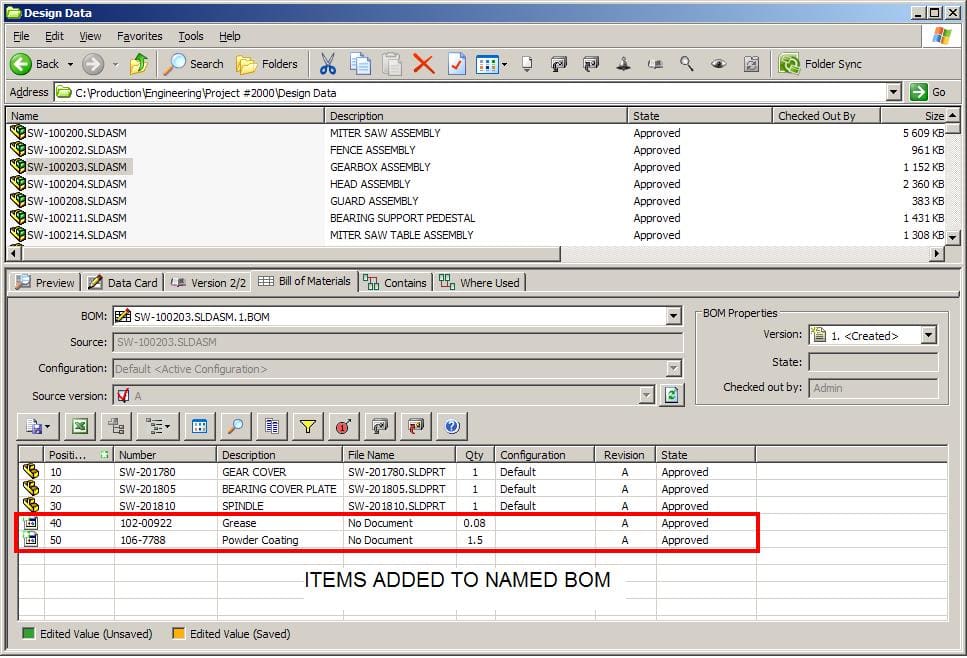Screen dimensions: 967x658
Task: Switch to the Data Card tab
Action: pyautogui.click(x=122, y=283)
